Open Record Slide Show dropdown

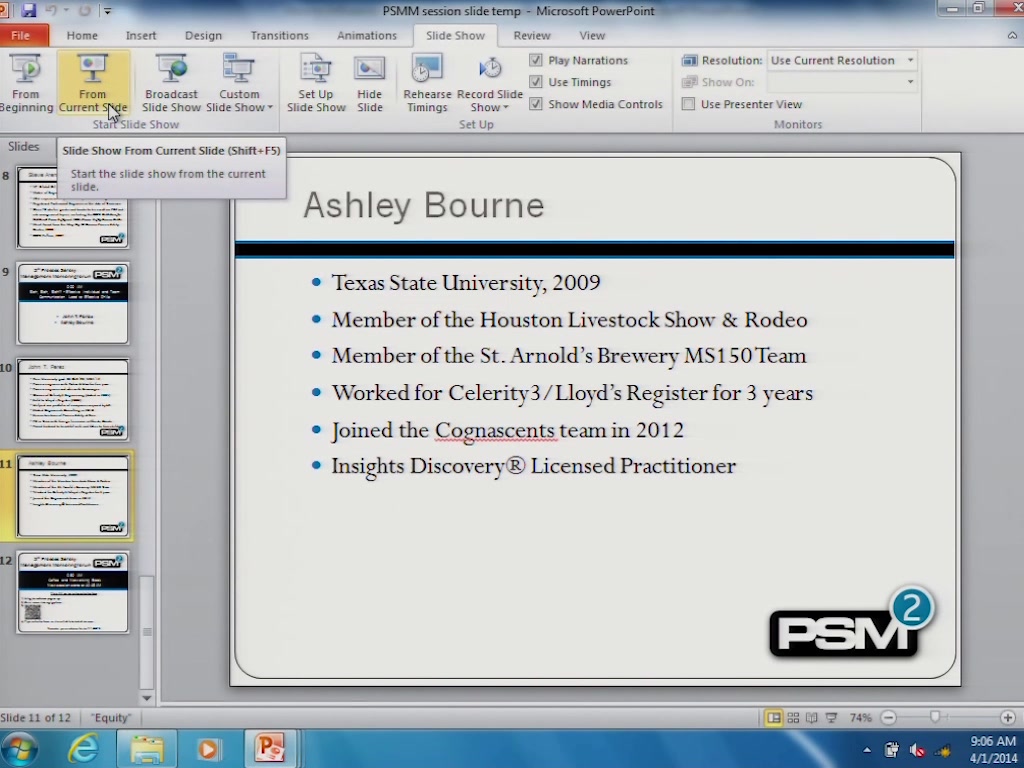(x=490, y=84)
